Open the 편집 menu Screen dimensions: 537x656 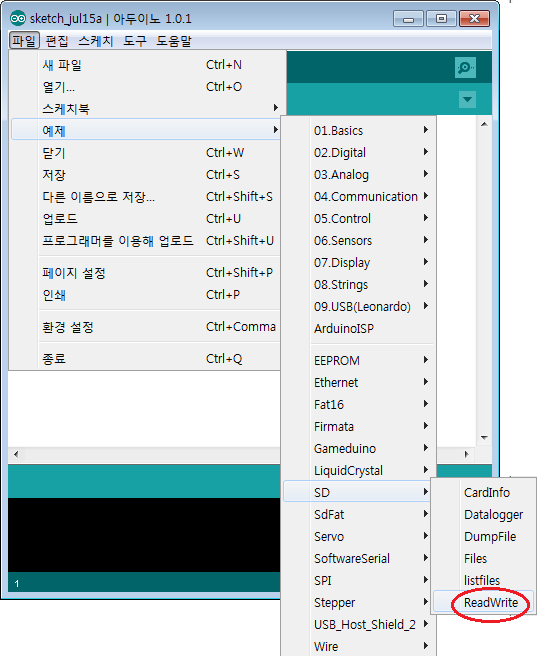point(56,41)
